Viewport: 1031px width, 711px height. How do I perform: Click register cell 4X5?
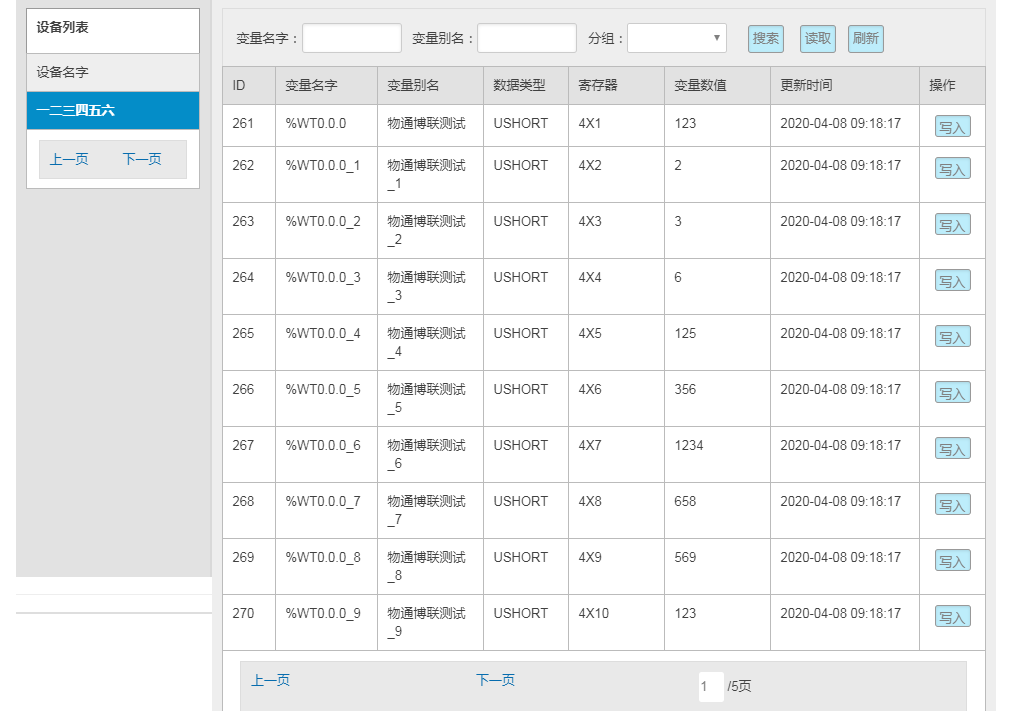(x=616, y=342)
